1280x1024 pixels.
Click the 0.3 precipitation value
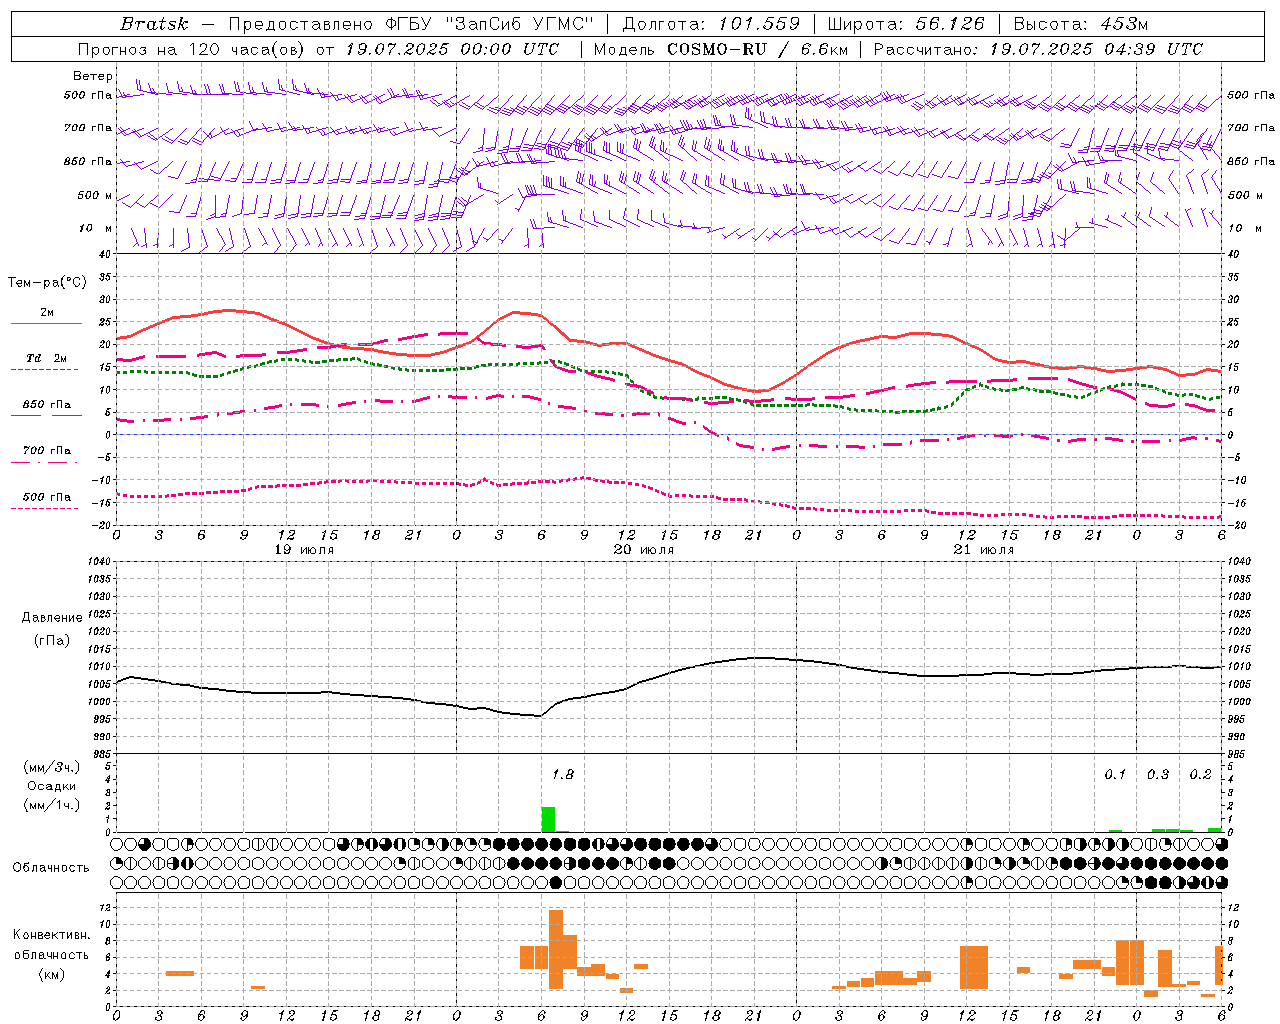coord(1158,774)
